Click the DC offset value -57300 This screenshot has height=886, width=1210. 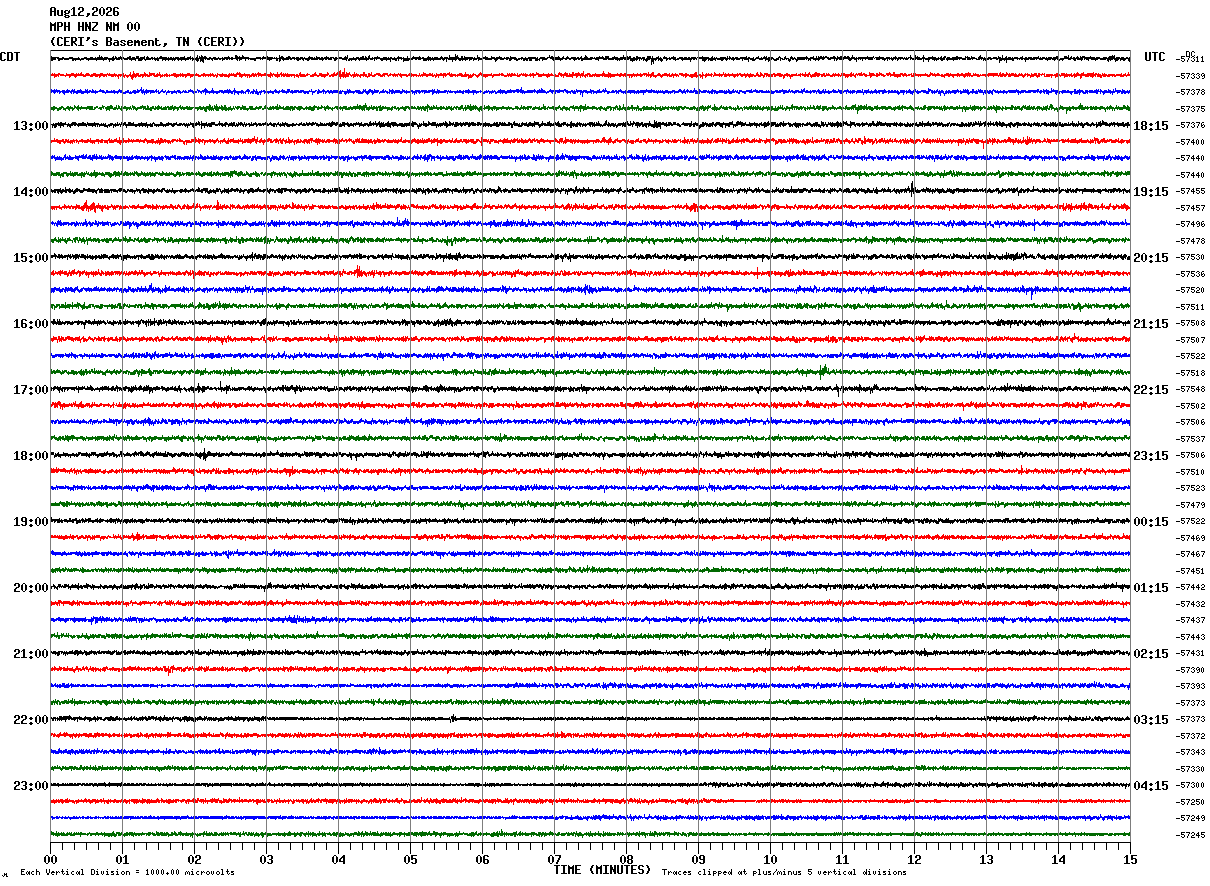1191,785
